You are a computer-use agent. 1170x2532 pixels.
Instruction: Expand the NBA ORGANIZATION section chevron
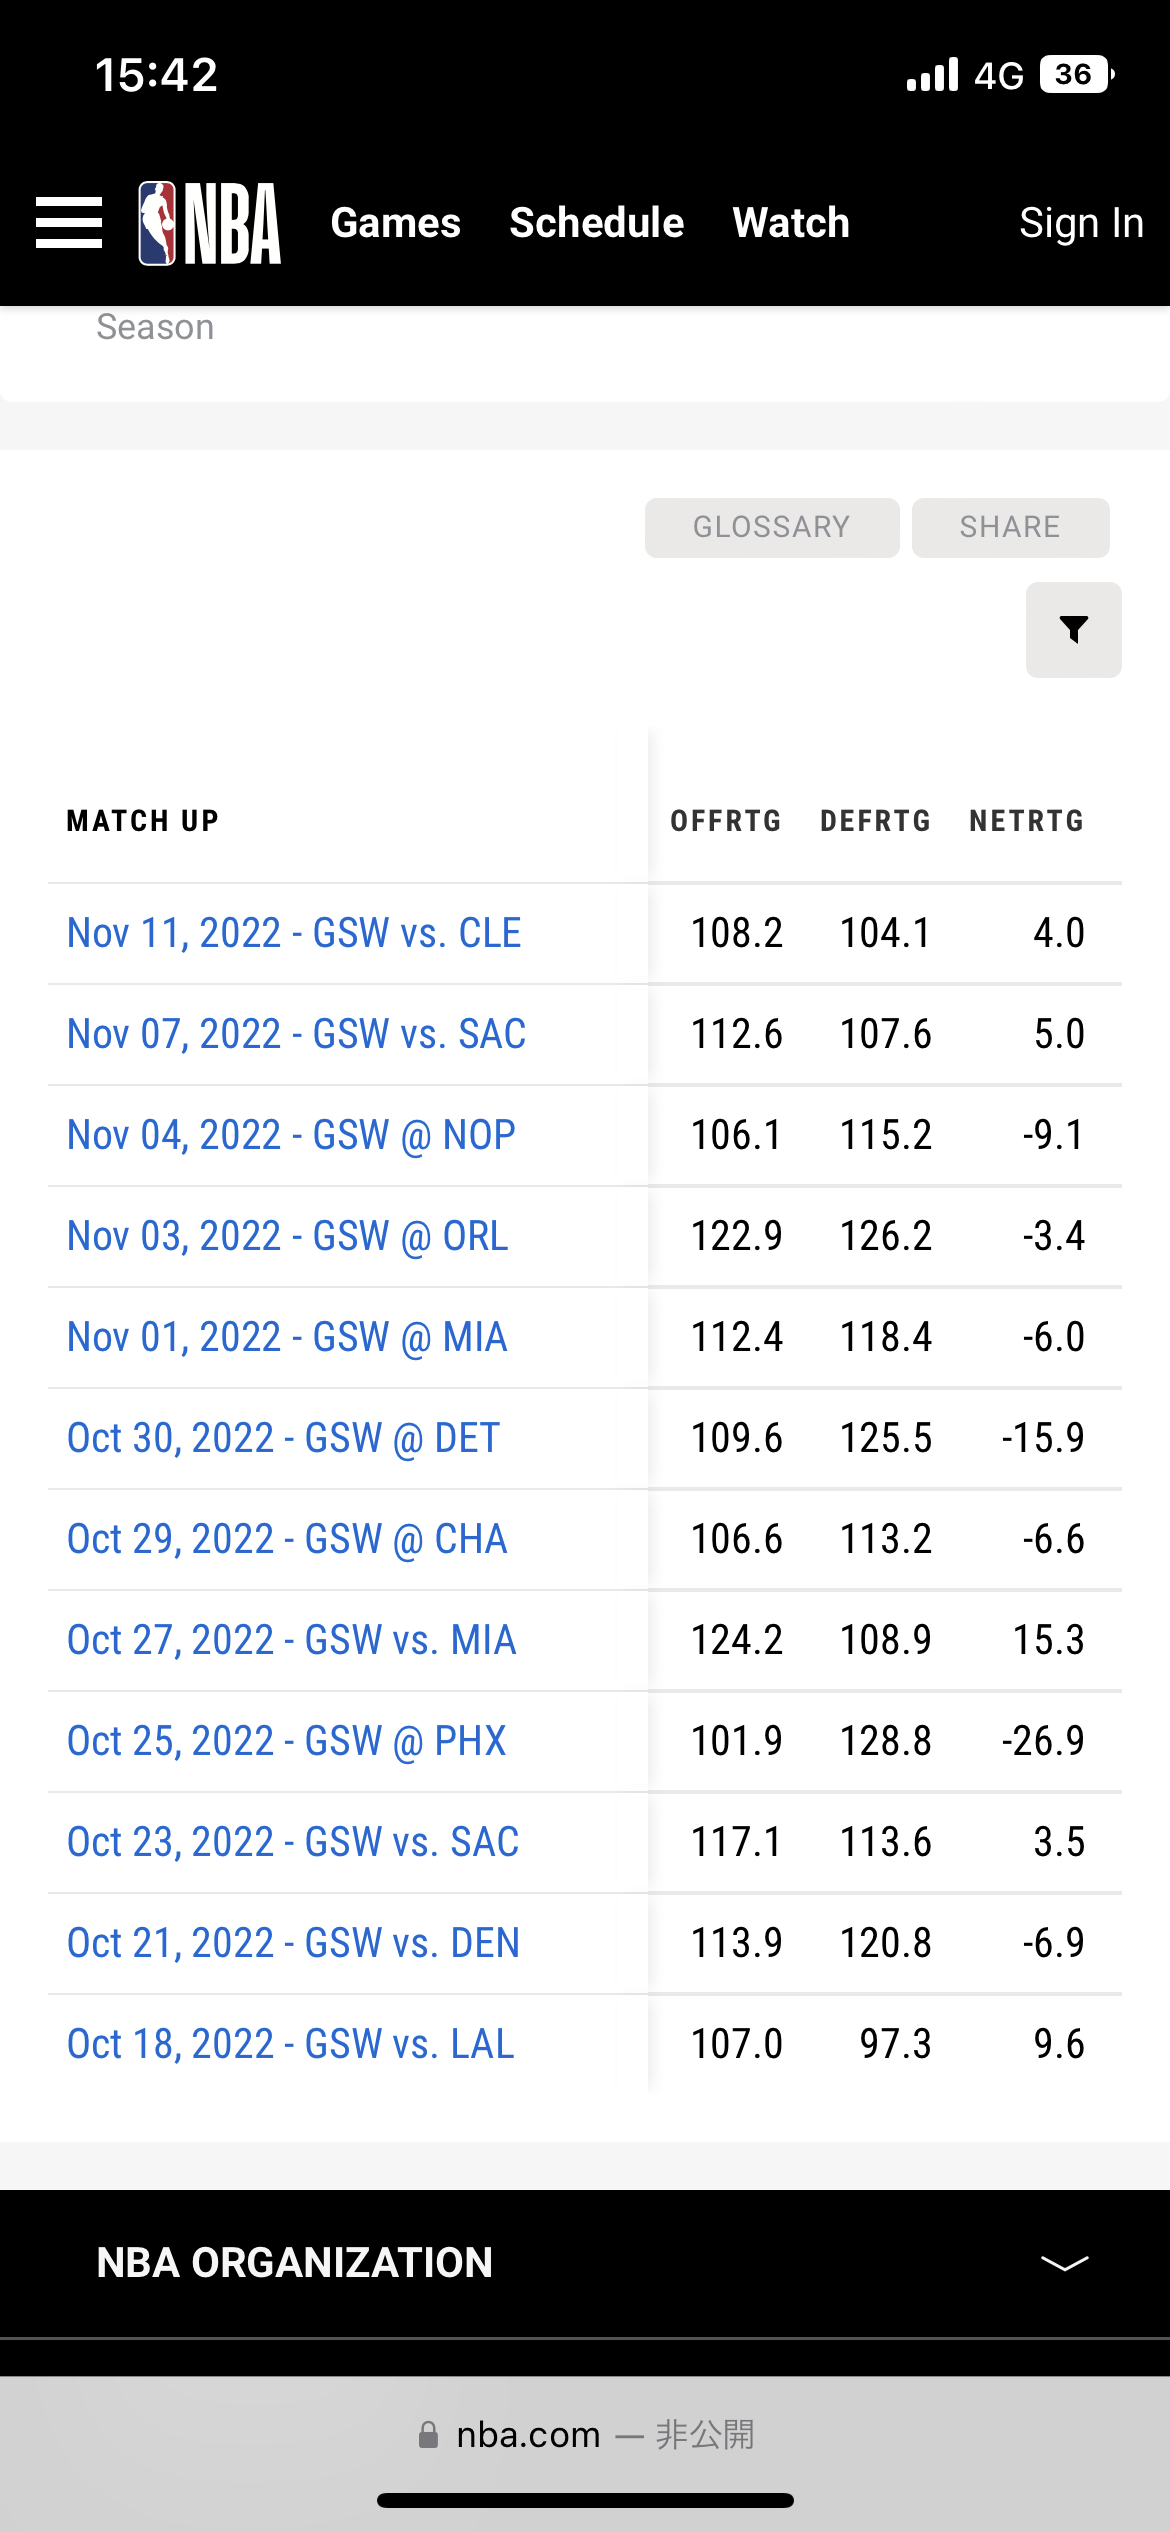[1064, 2263]
